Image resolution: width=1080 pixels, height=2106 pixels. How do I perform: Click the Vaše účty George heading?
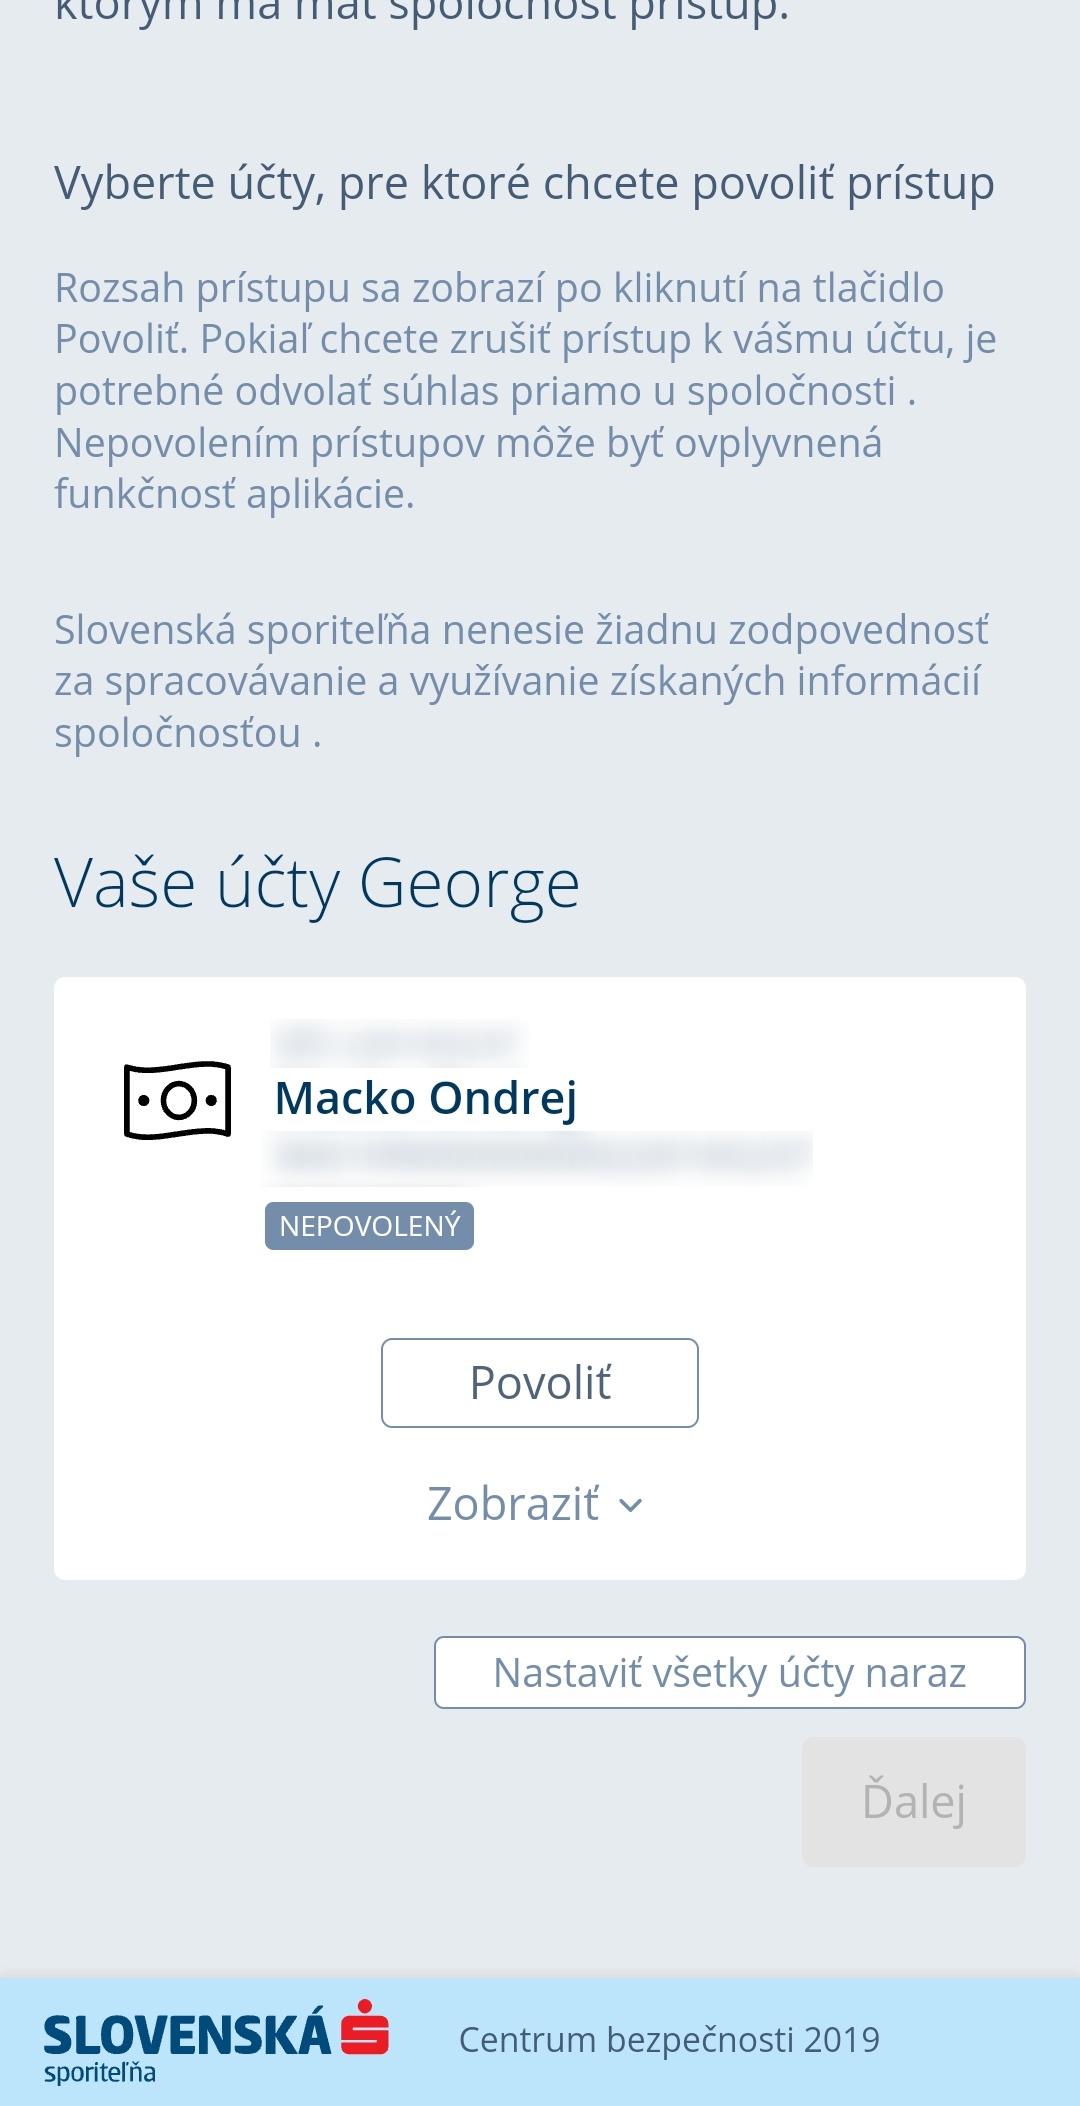(317, 884)
